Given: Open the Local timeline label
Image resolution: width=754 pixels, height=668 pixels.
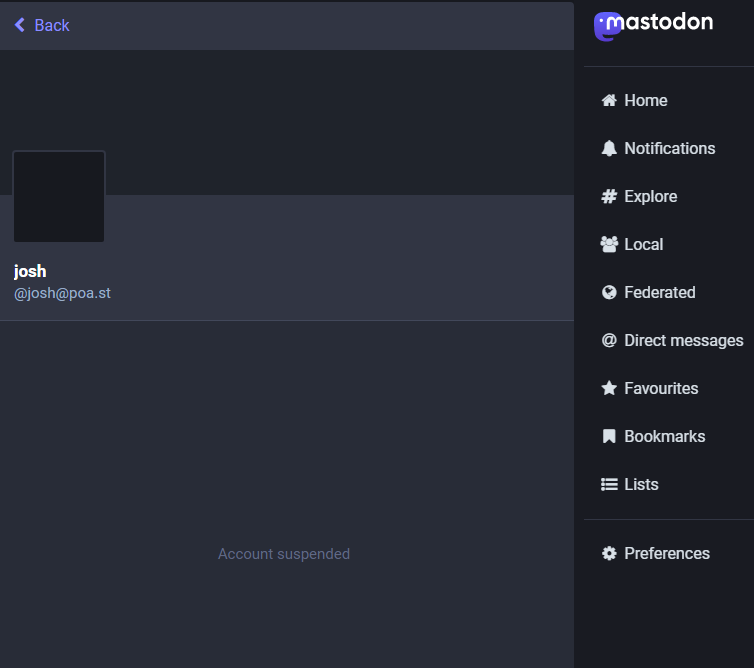Looking at the screenshot, I should pos(643,244).
